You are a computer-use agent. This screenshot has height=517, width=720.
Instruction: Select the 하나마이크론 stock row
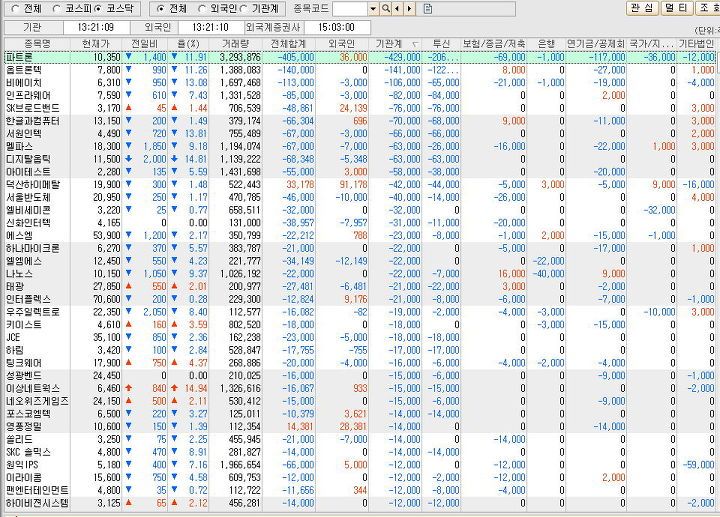tap(360, 248)
